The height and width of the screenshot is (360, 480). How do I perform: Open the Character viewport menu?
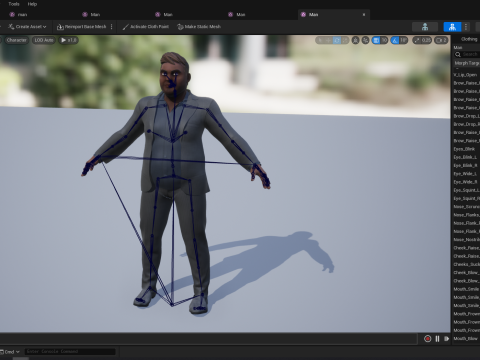point(16,40)
